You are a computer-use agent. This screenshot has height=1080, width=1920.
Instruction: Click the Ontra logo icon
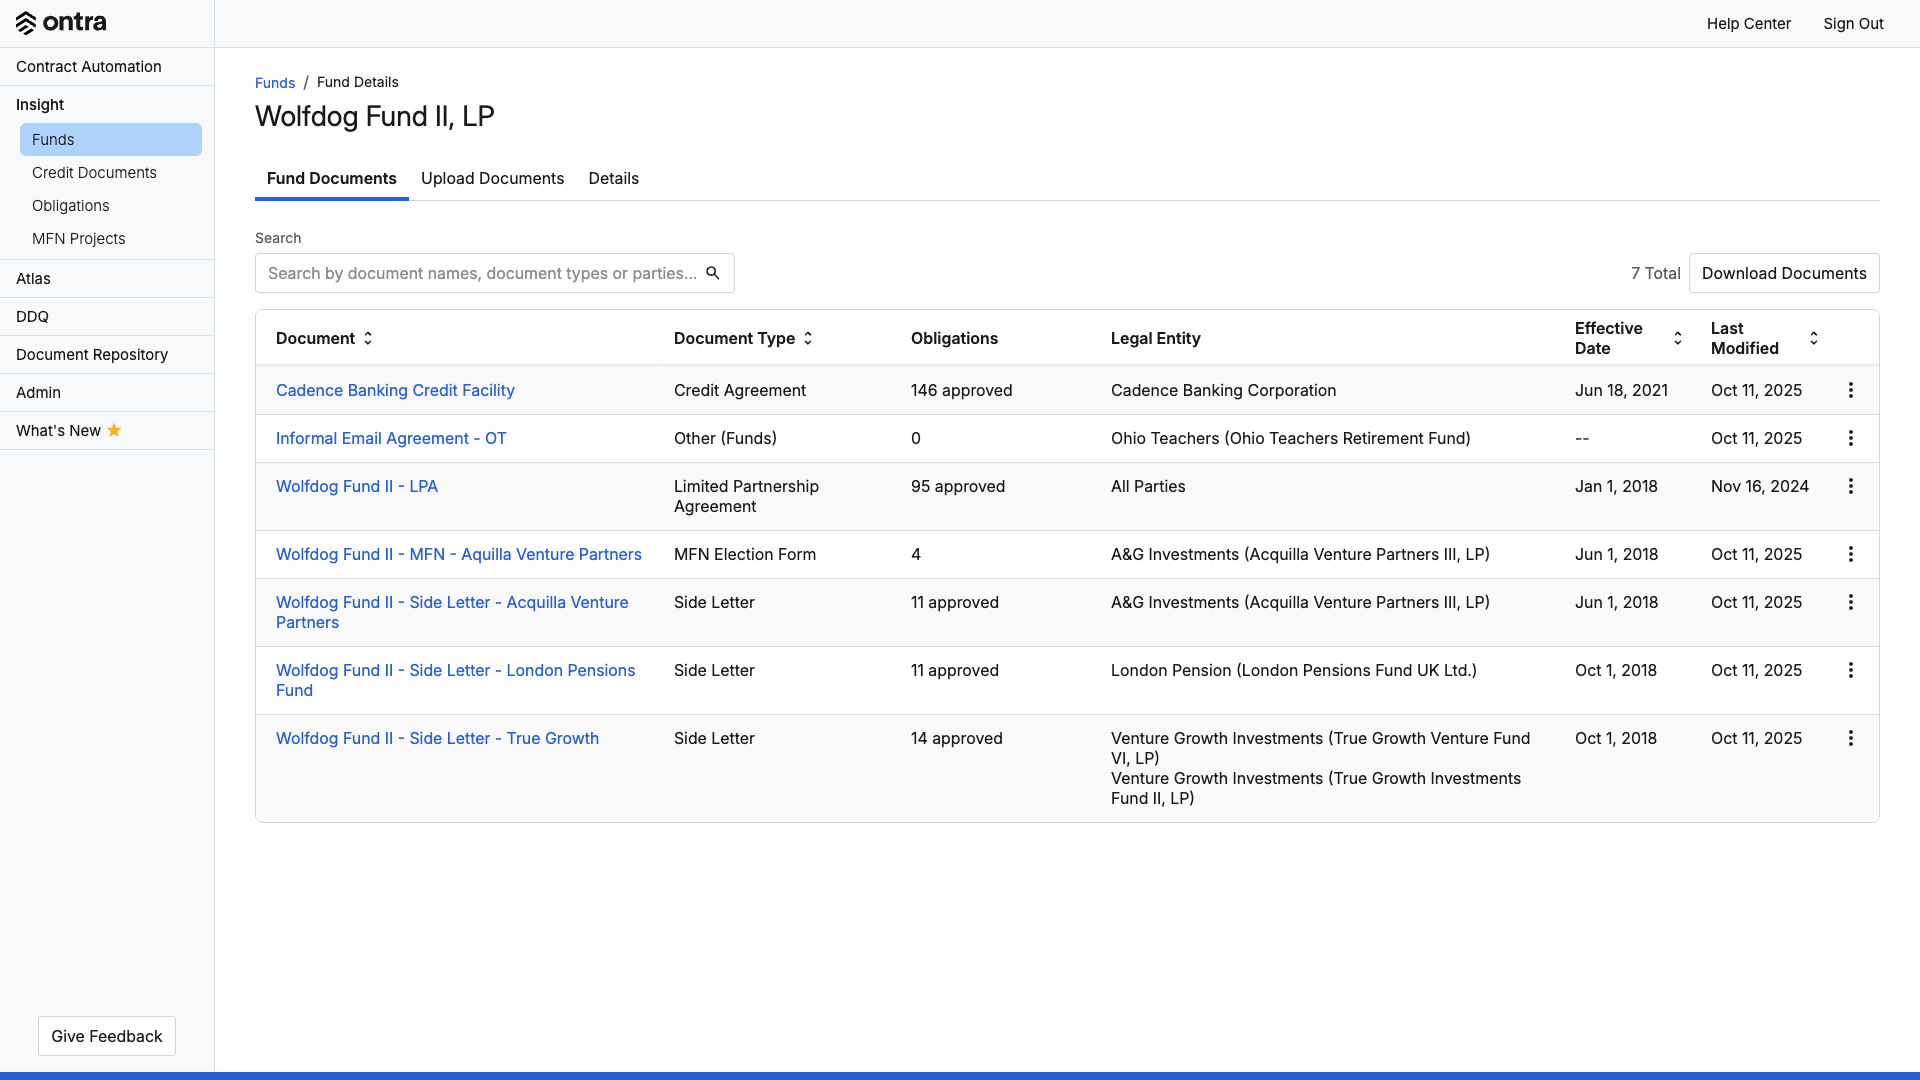click(26, 23)
